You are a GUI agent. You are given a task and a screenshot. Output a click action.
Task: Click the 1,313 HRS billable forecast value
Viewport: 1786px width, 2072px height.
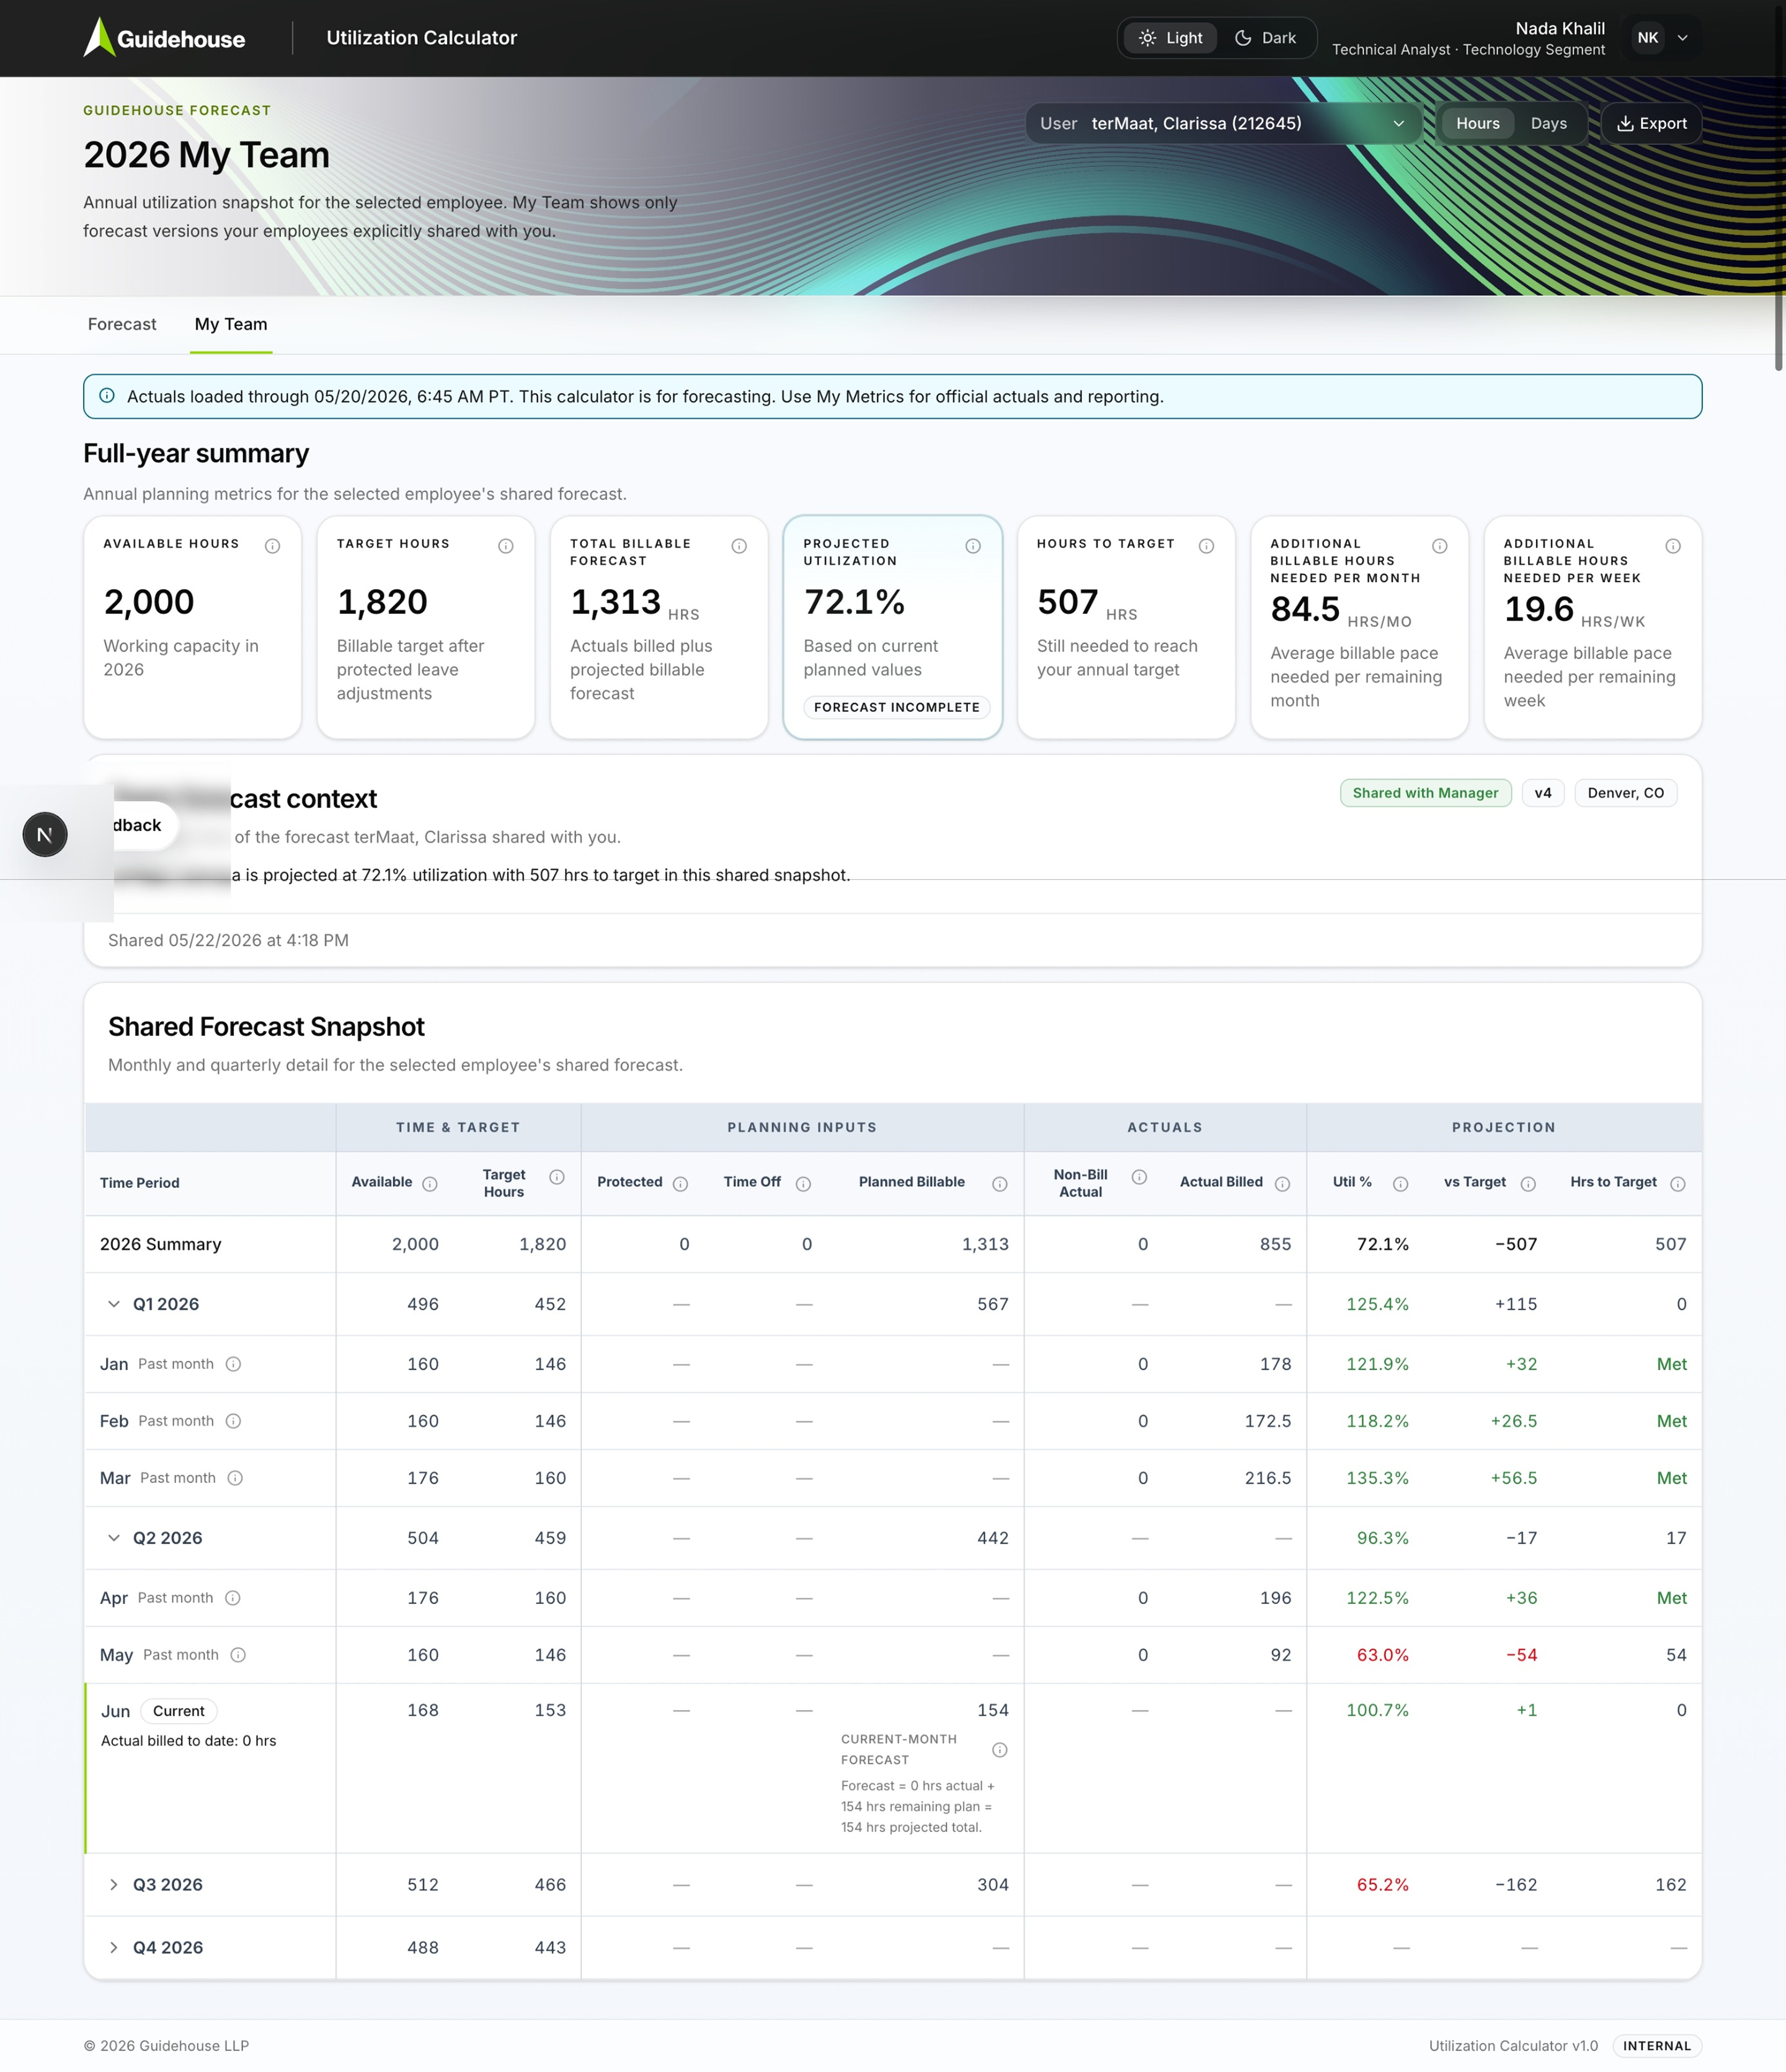[x=635, y=603]
